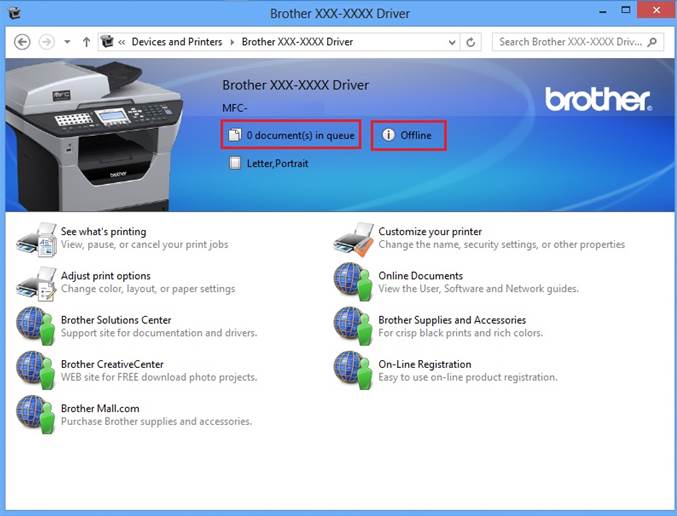Expand the address bar history dropdown

point(452,42)
